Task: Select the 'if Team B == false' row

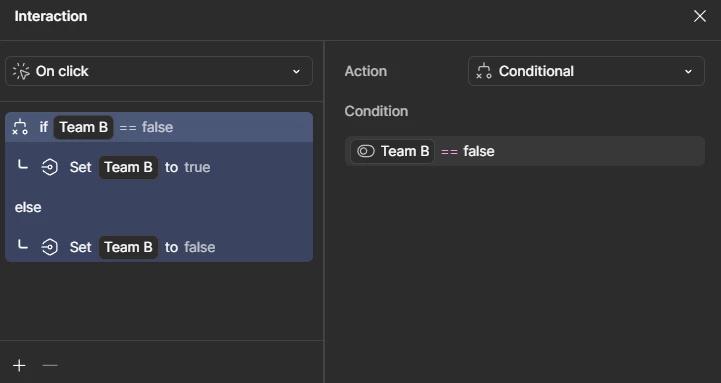Action: tap(159, 127)
